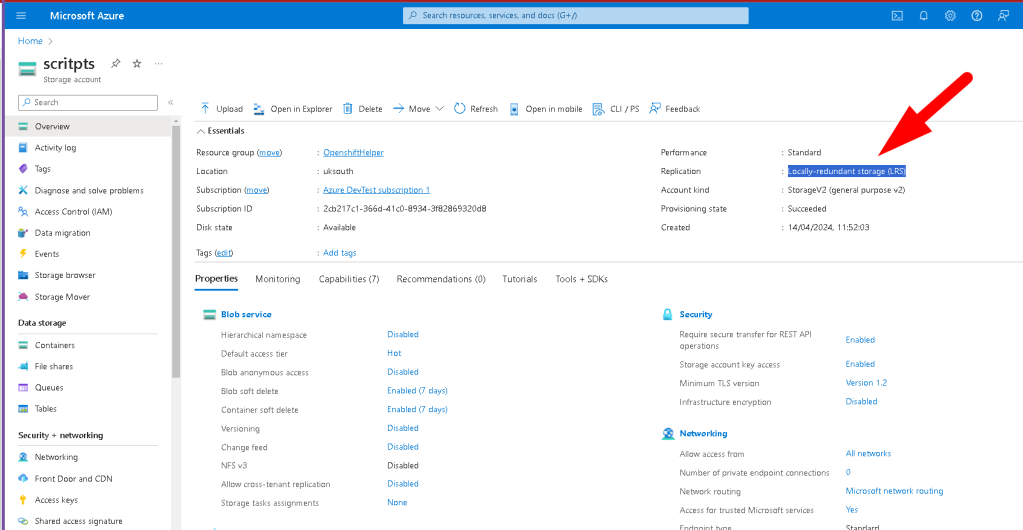The image size is (1023, 530).
Task: Click the Tags edit link
Action: (224, 253)
